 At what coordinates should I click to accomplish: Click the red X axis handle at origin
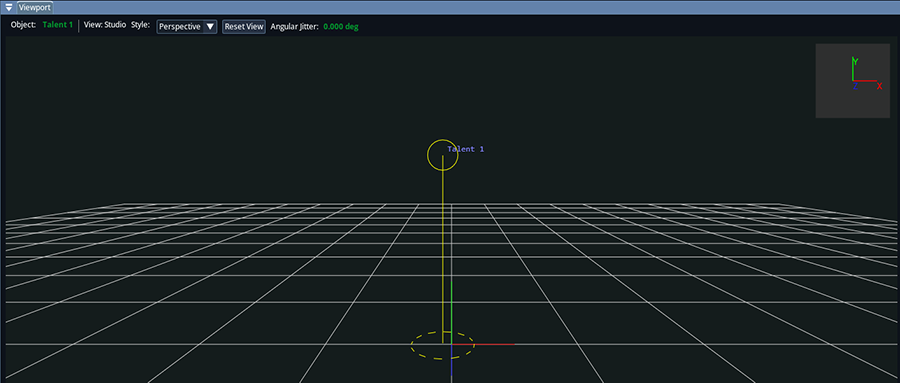coord(483,344)
